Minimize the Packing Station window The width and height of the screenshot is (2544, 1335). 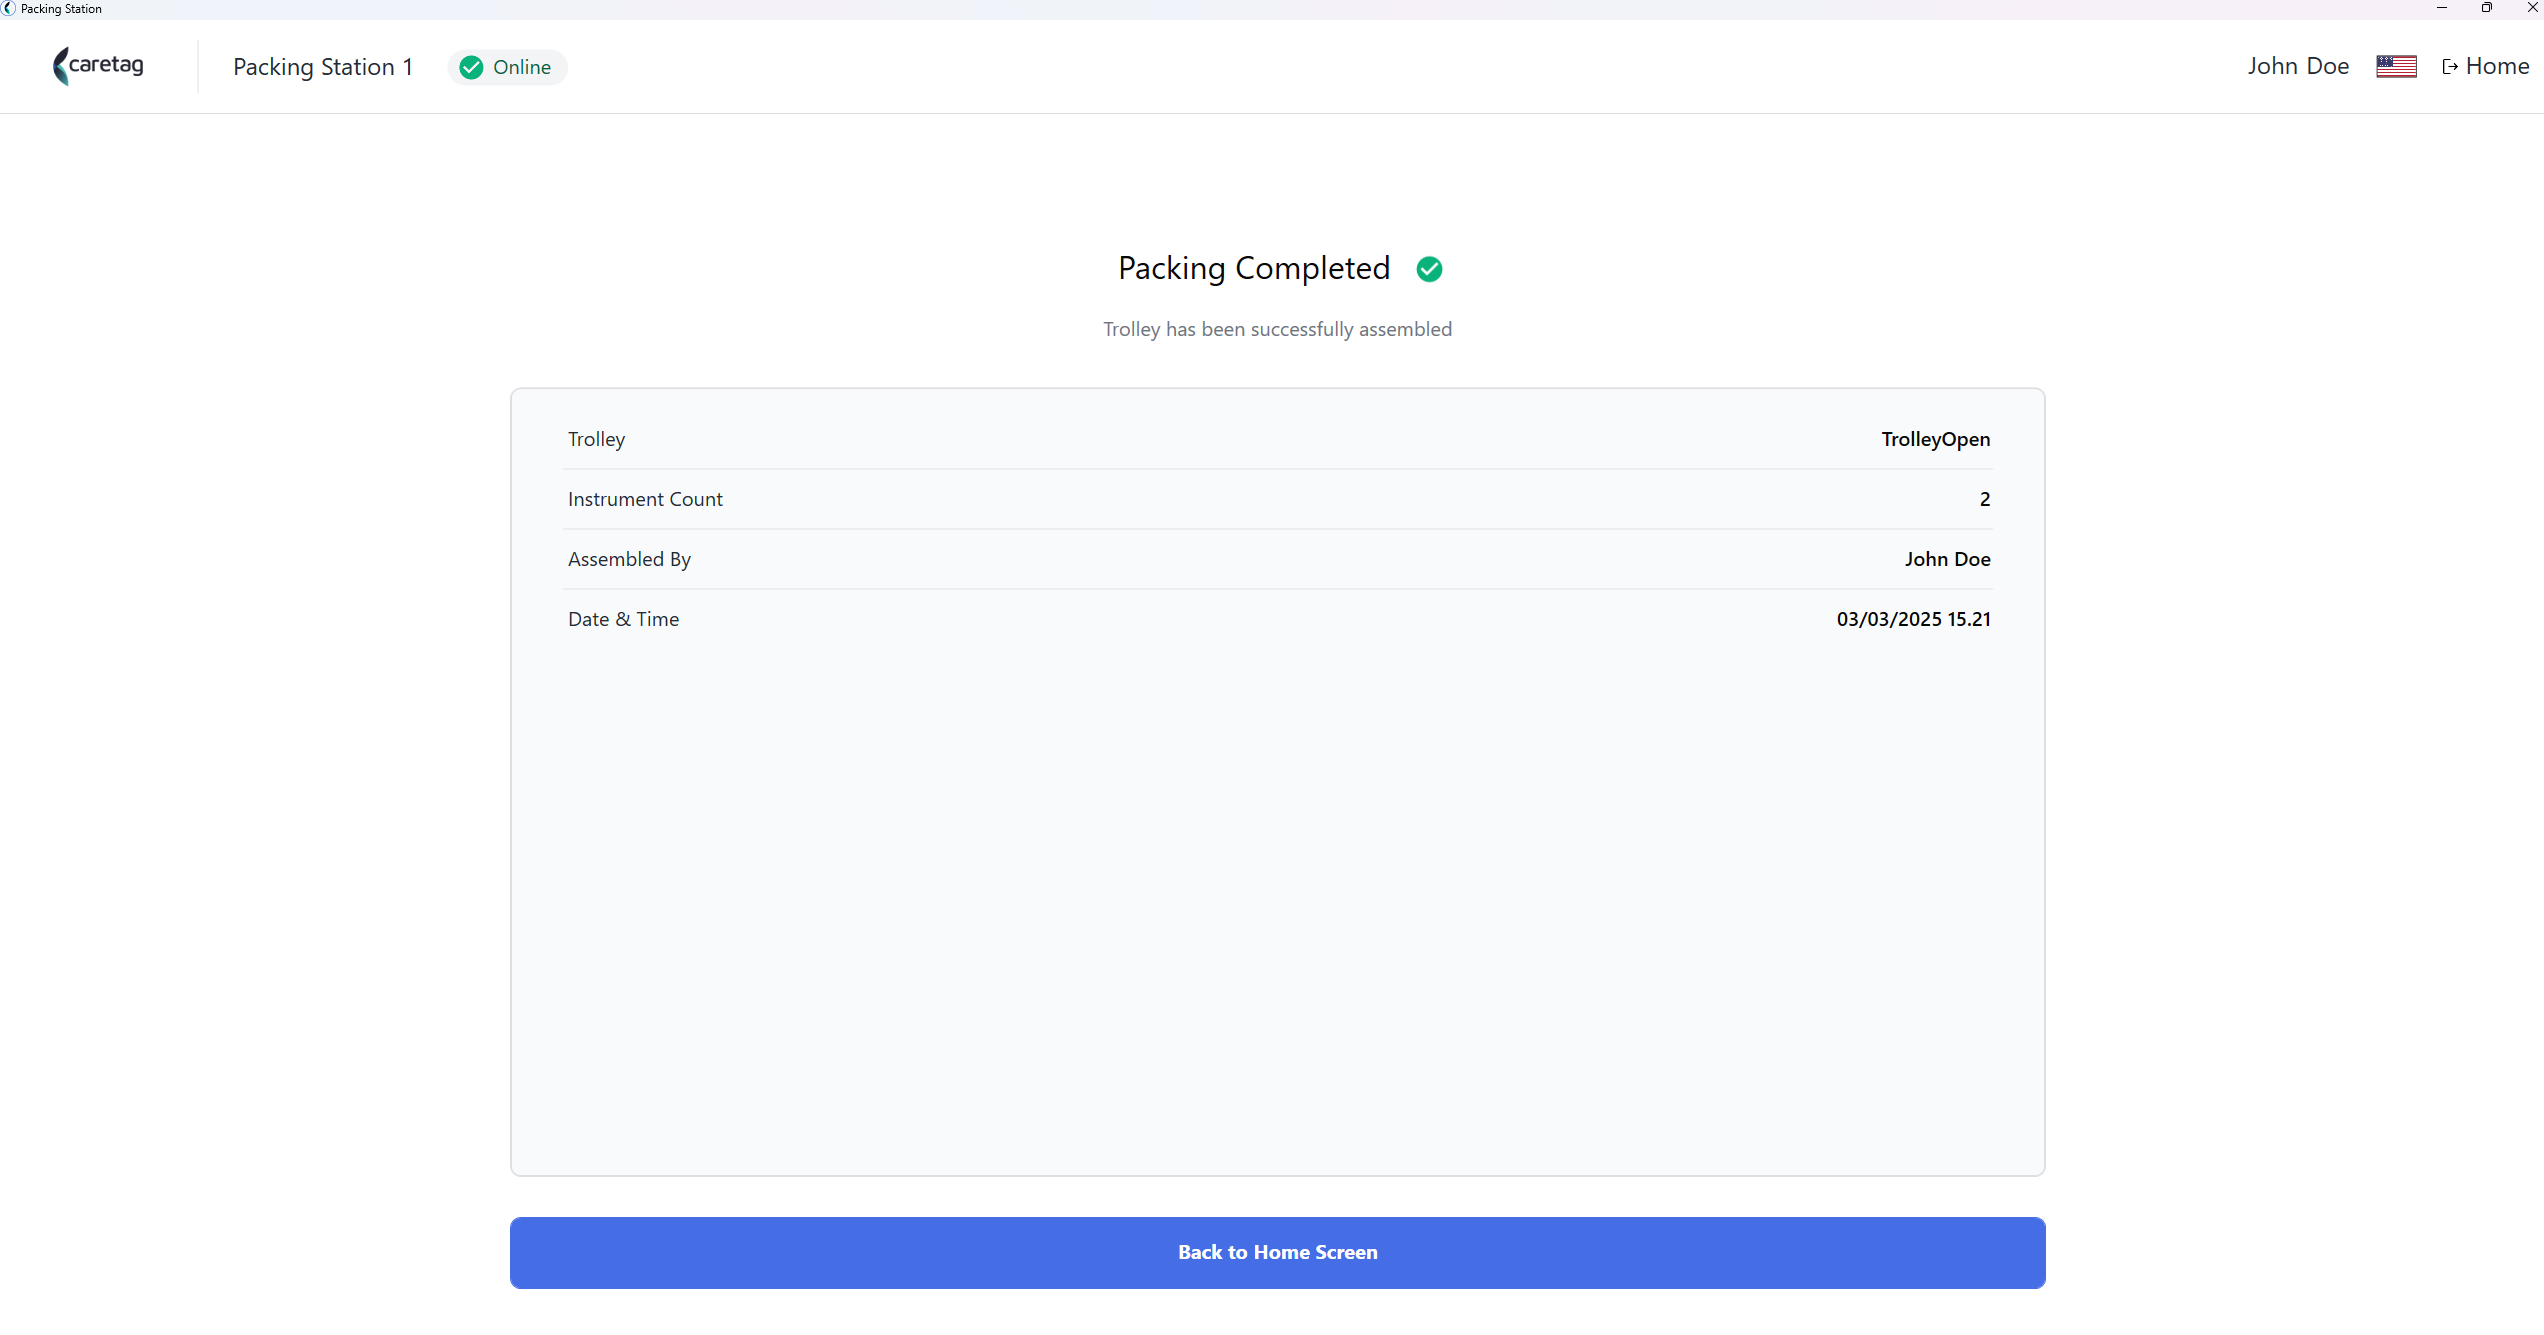pyautogui.click(x=2441, y=8)
